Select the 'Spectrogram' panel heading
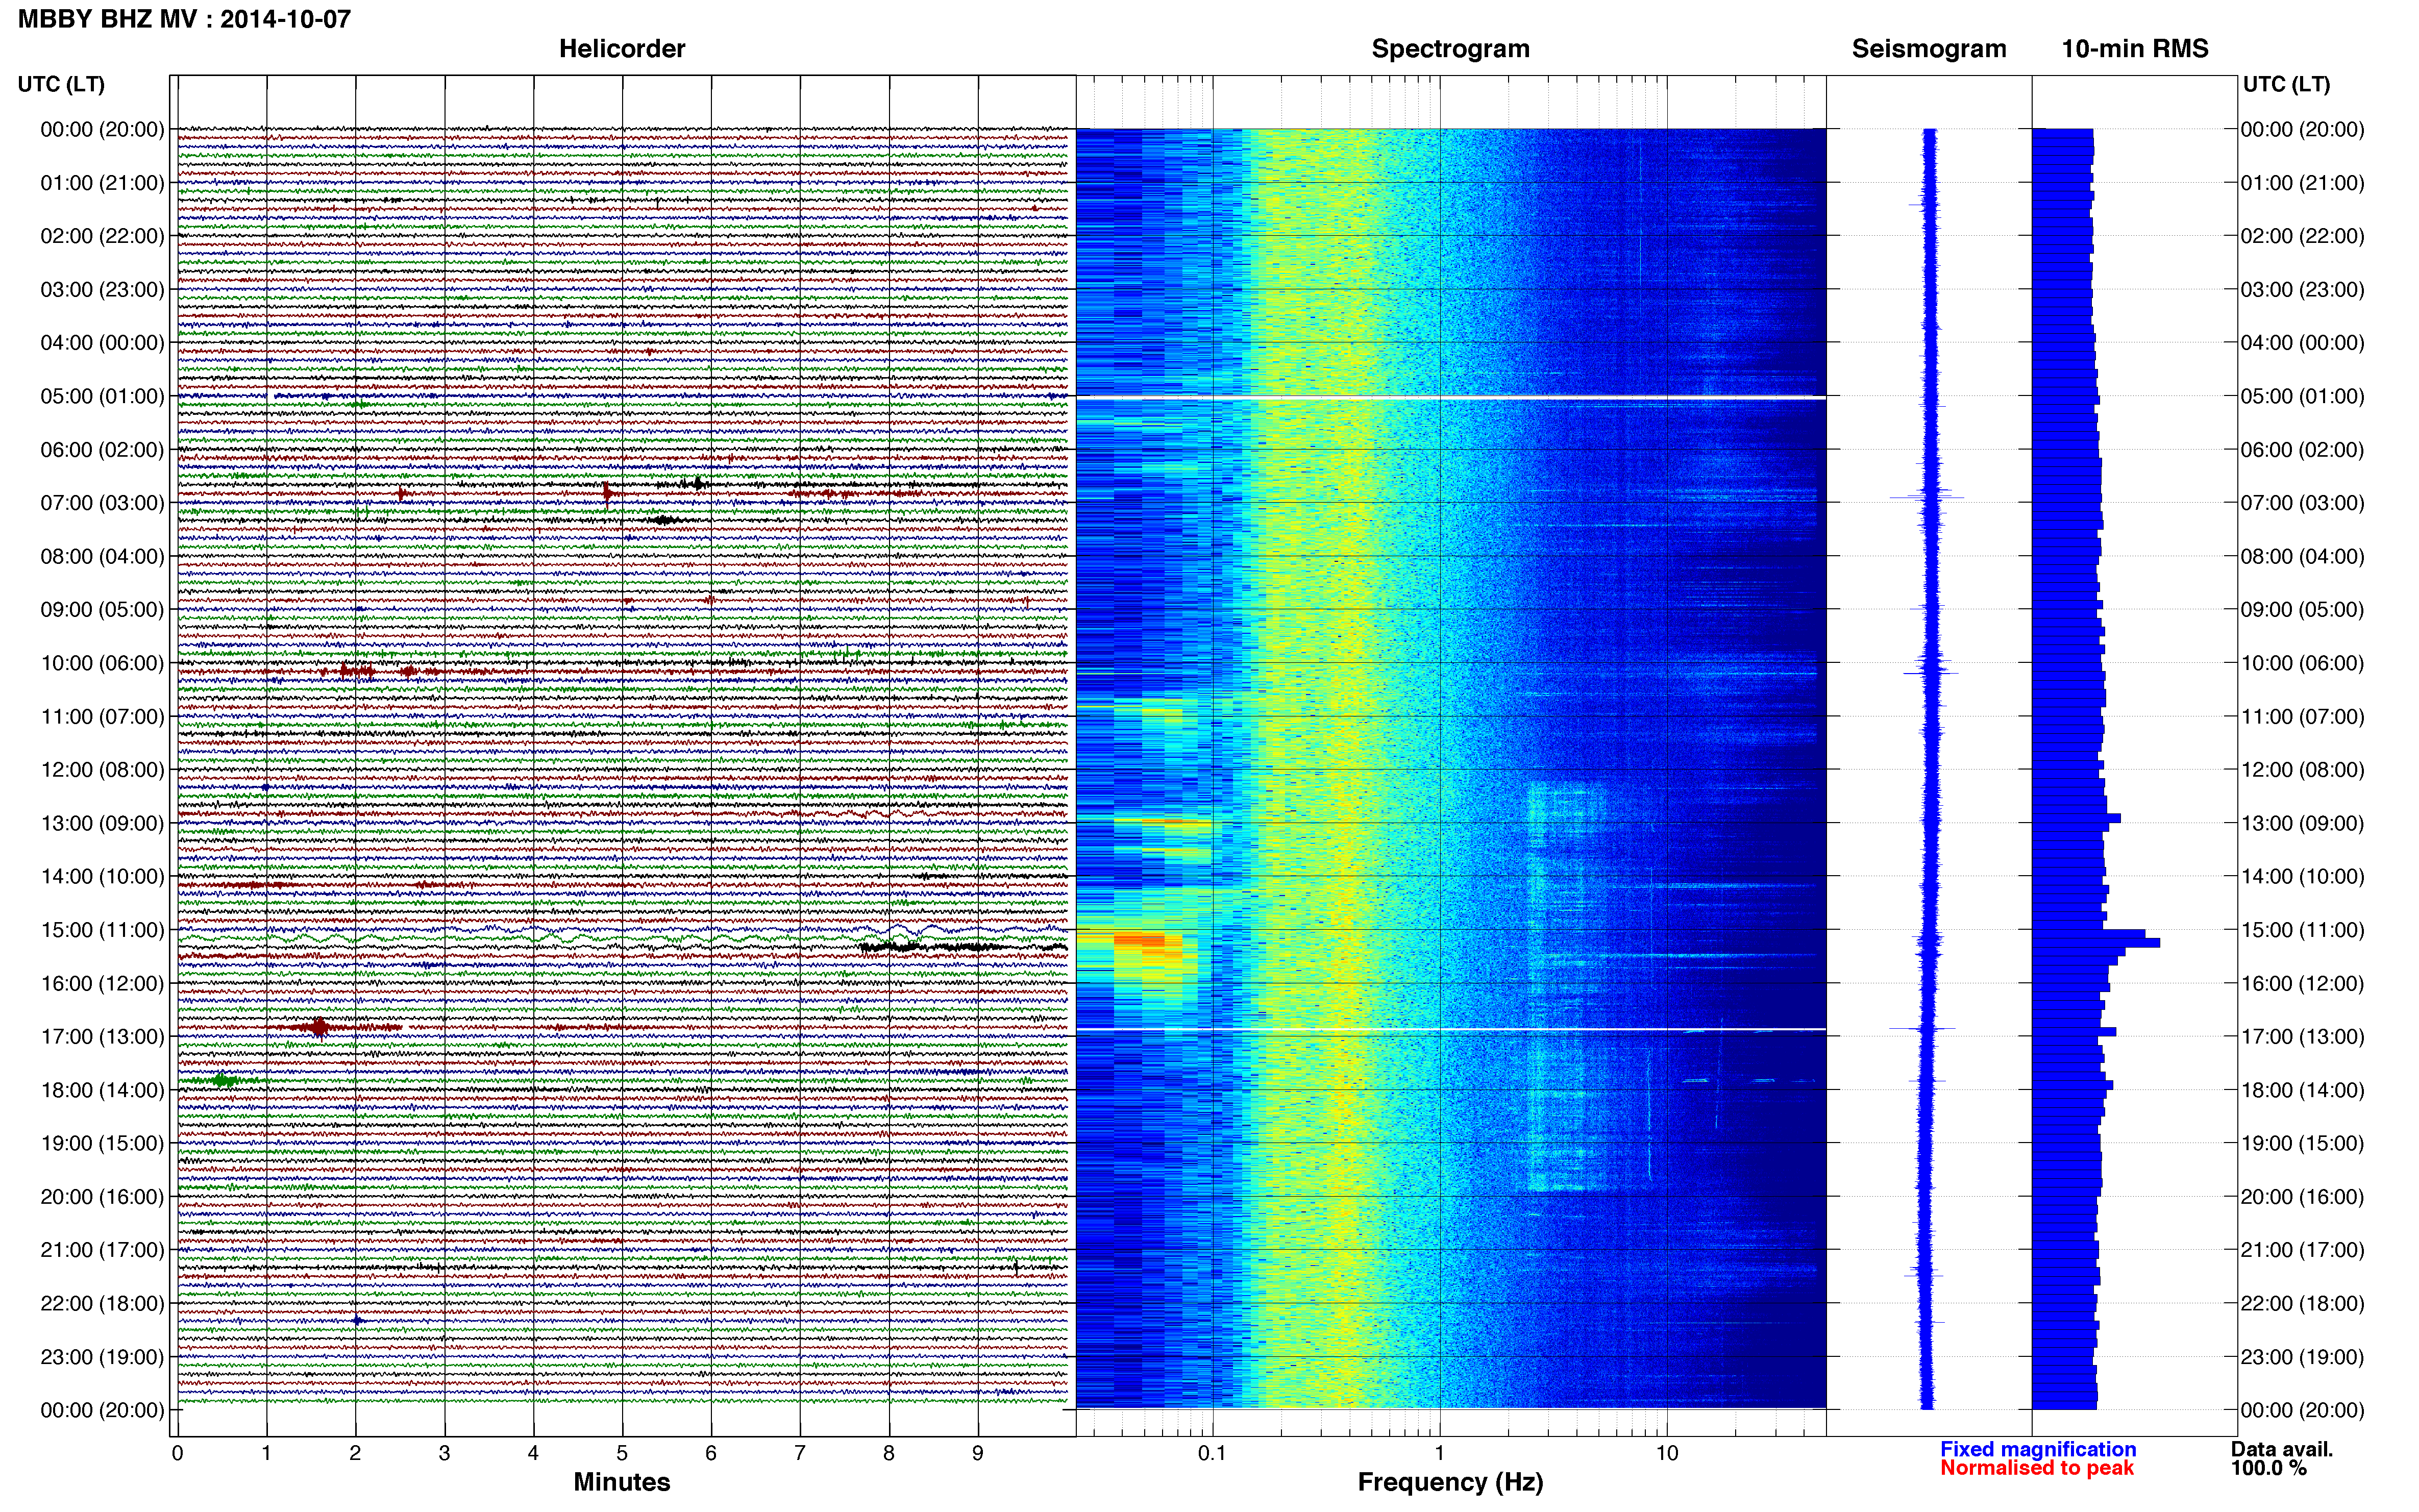This screenshot has width=2419, height=1512. (1450, 49)
